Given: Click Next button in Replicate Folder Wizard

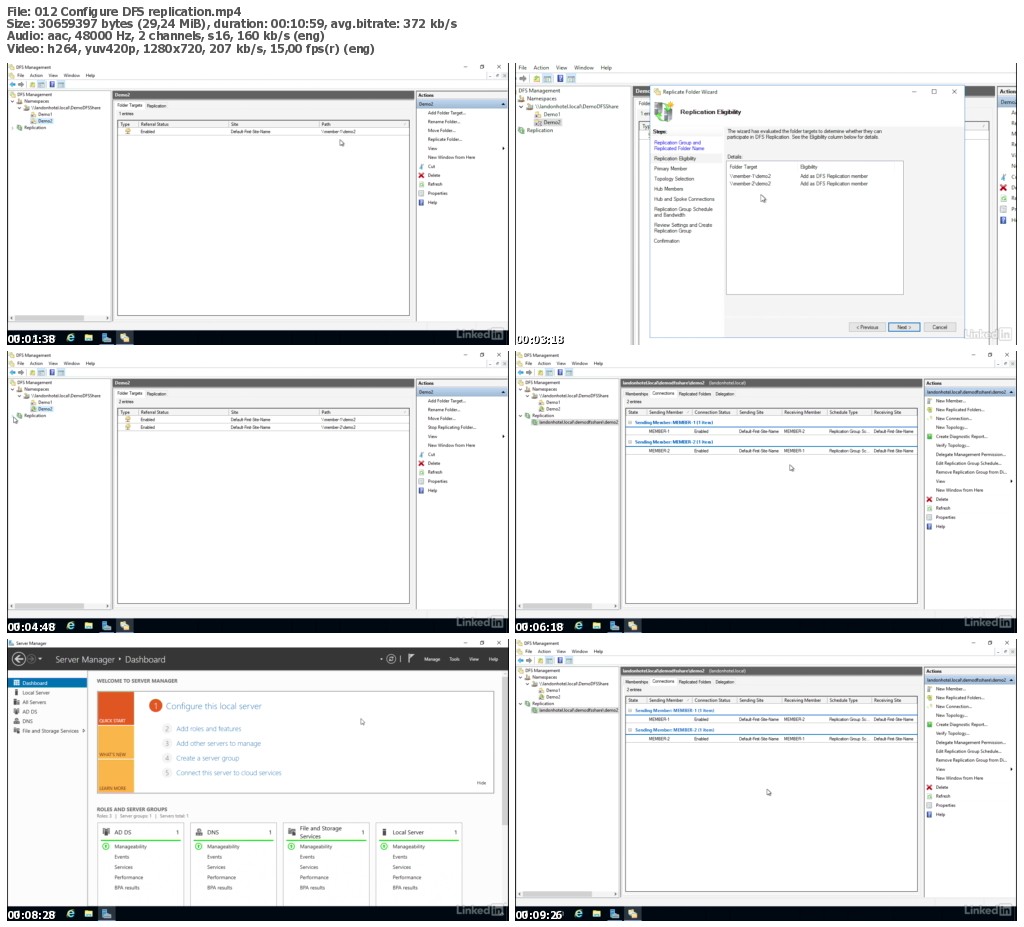Looking at the screenshot, I should coord(904,327).
